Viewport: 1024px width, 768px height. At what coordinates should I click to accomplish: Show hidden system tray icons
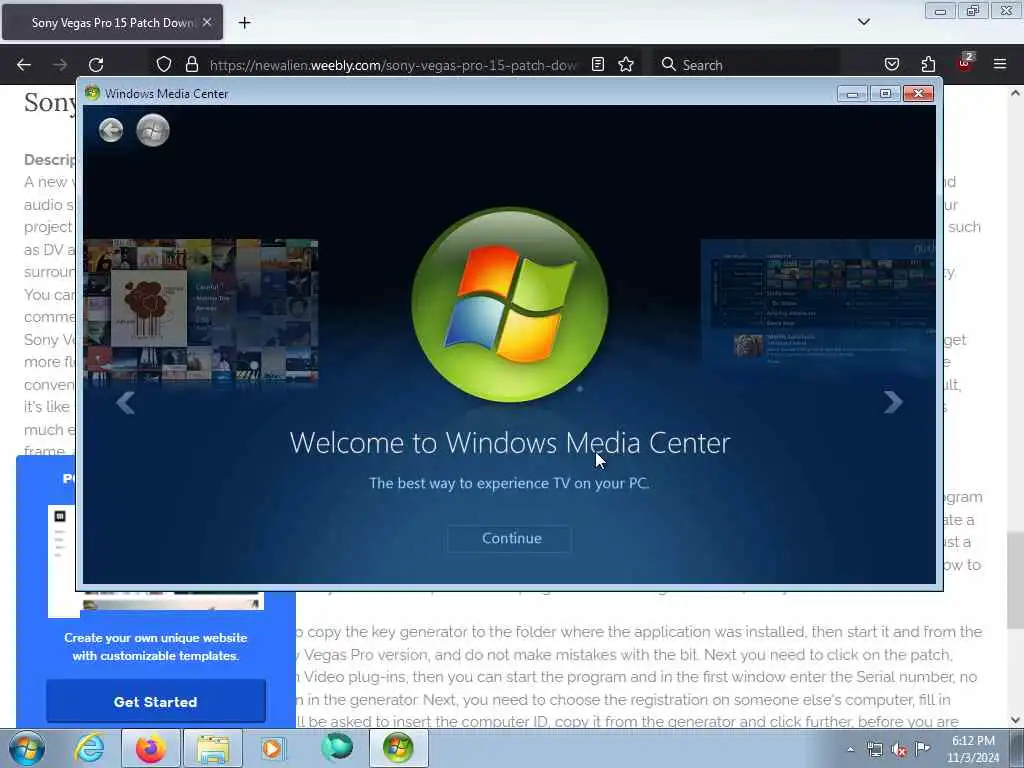(850, 749)
